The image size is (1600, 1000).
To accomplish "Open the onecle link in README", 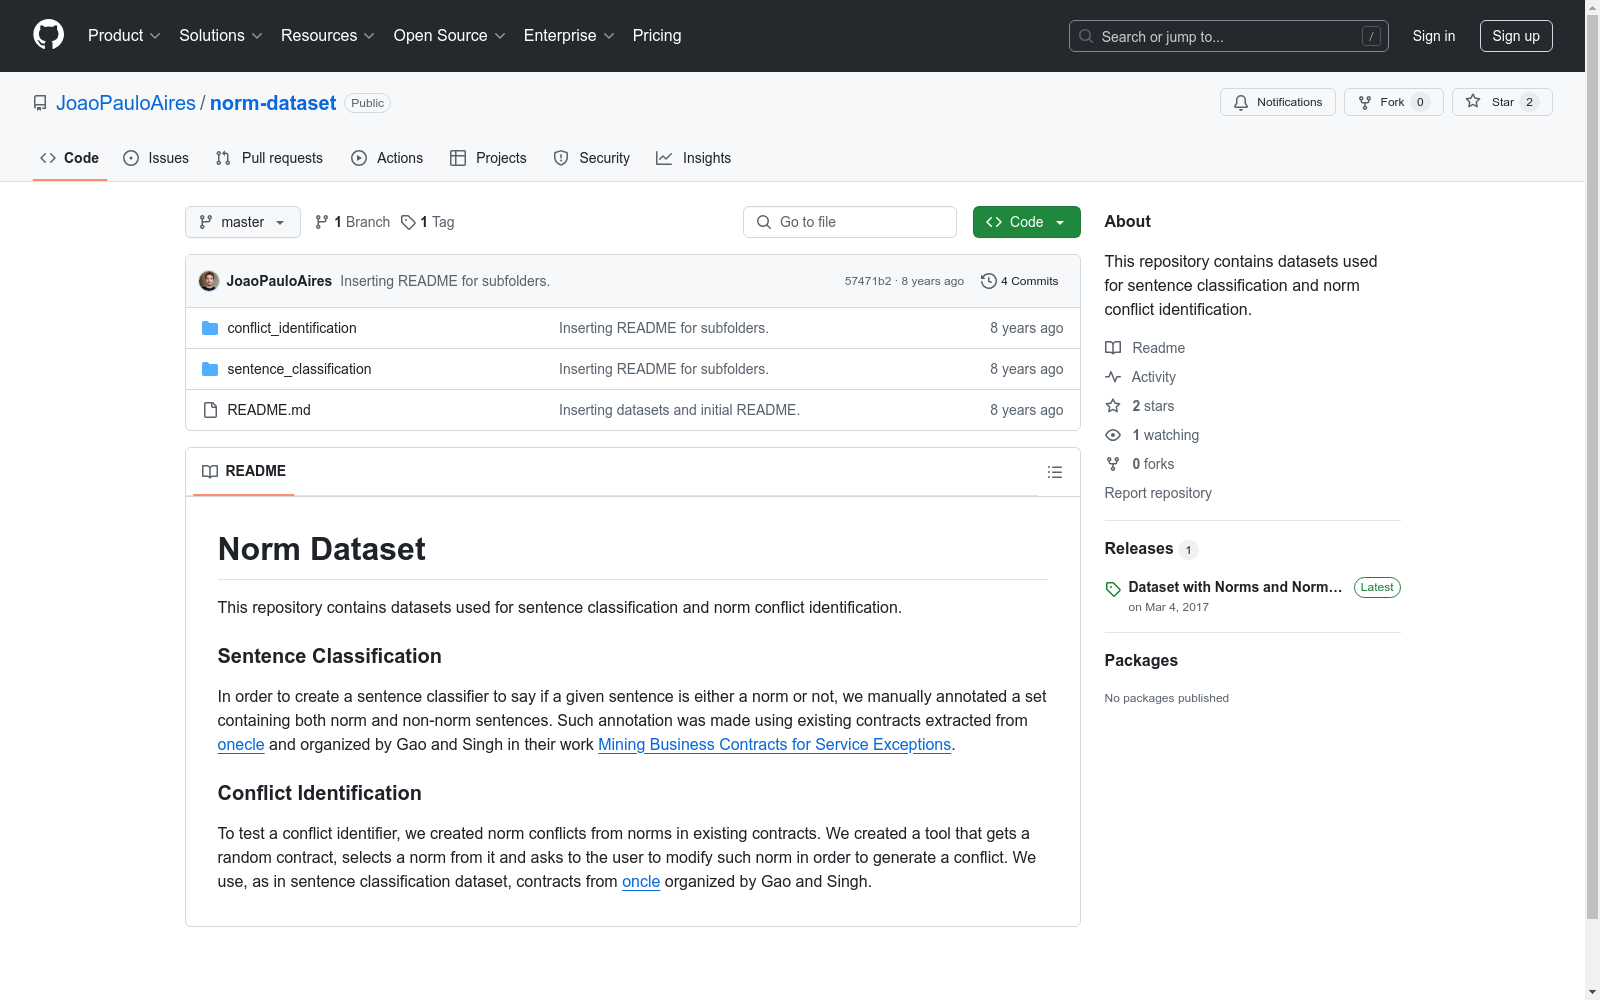I will coord(241,744).
